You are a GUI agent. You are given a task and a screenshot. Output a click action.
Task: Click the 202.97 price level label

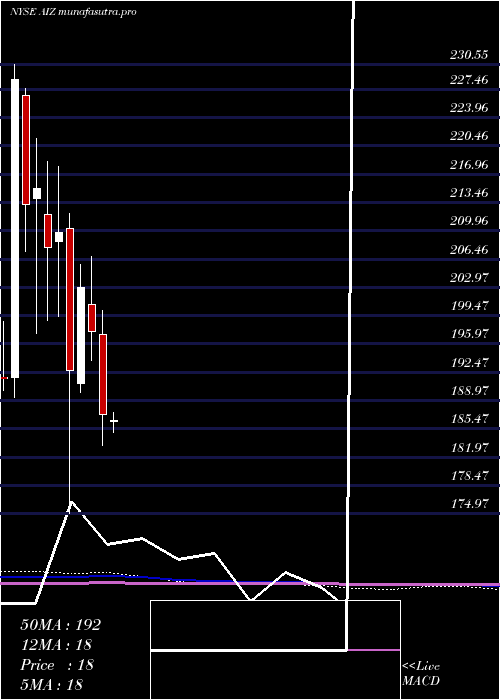[469, 278]
